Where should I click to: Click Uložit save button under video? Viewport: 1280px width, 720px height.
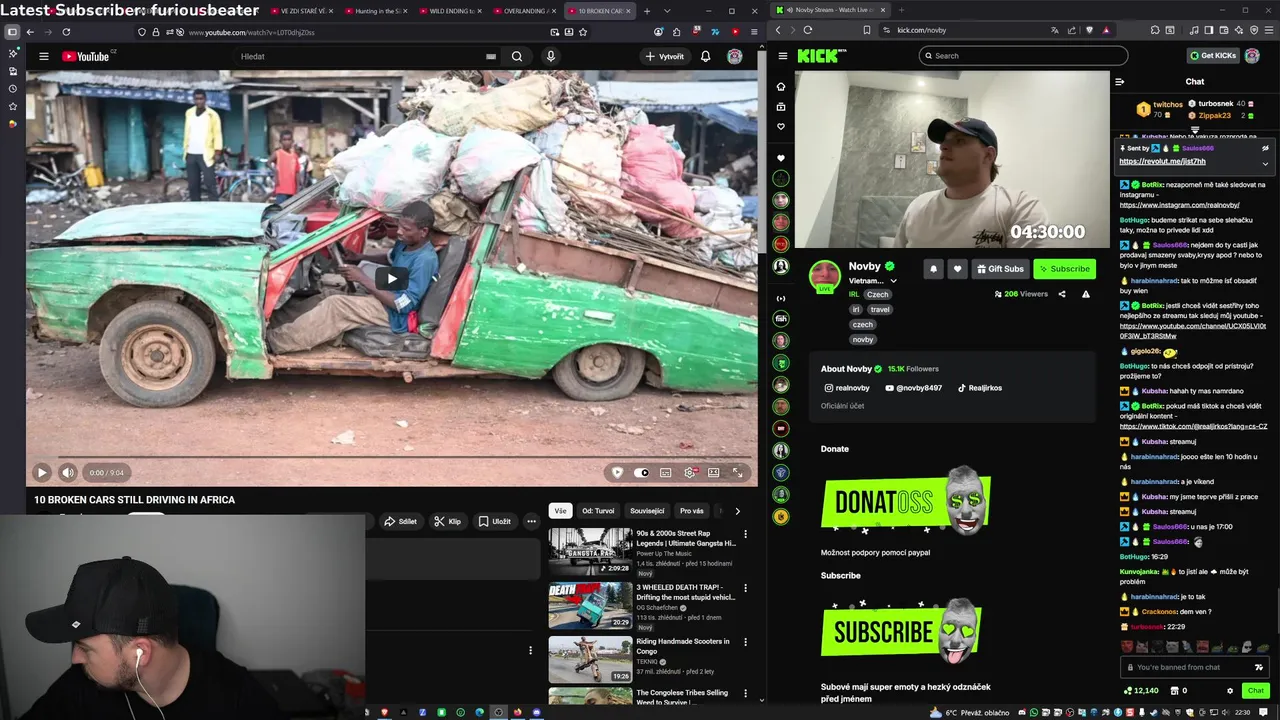click(x=494, y=521)
